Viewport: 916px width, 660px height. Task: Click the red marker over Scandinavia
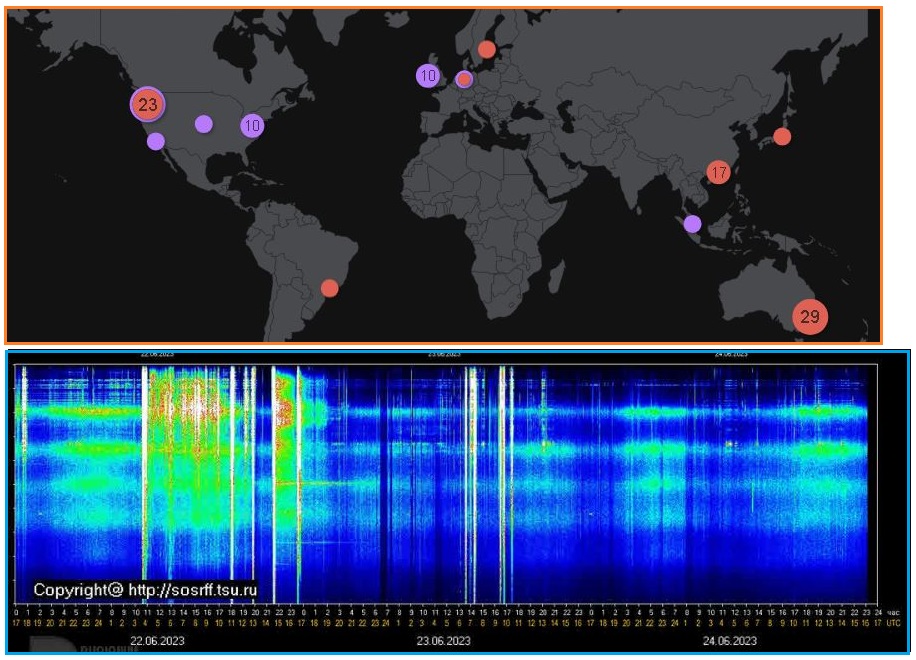tap(486, 49)
